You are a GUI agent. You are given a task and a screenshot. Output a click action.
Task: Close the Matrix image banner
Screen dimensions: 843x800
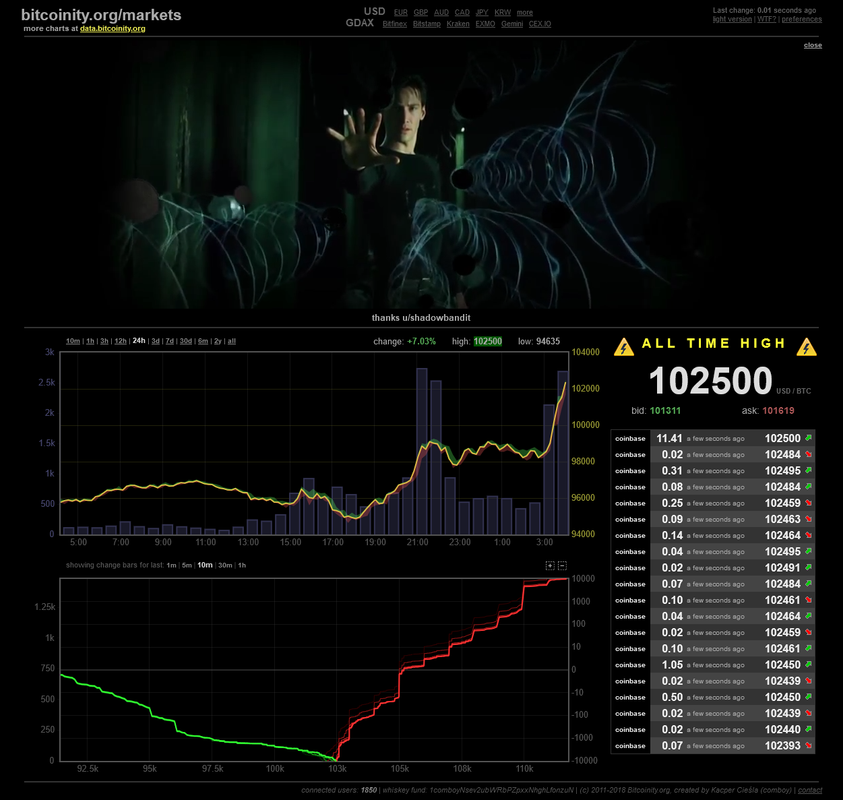point(813,45)
